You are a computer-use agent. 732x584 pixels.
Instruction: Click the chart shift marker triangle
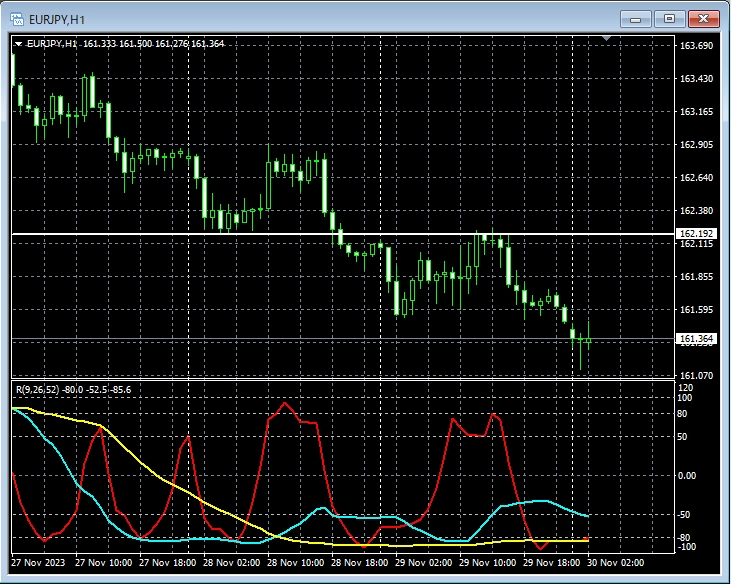pos(606,39)
